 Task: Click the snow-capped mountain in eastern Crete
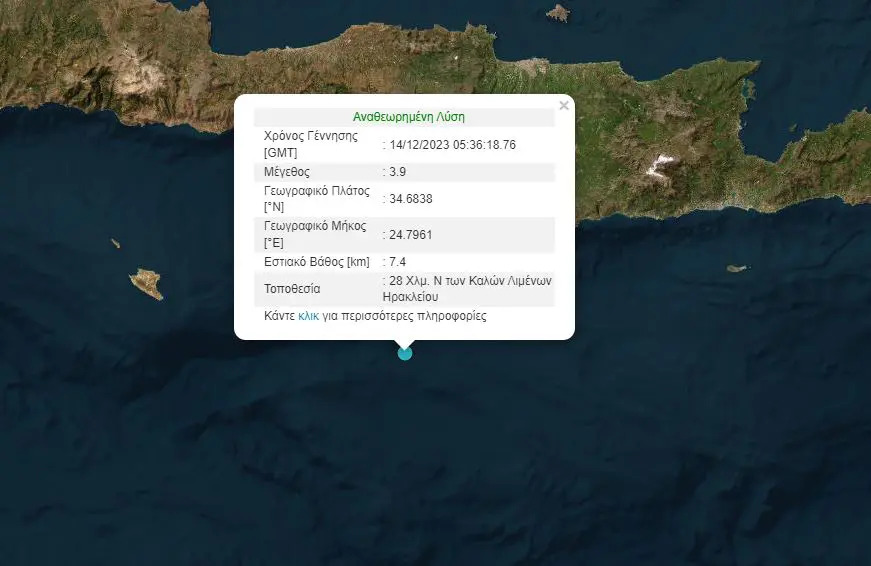point(660,166)
